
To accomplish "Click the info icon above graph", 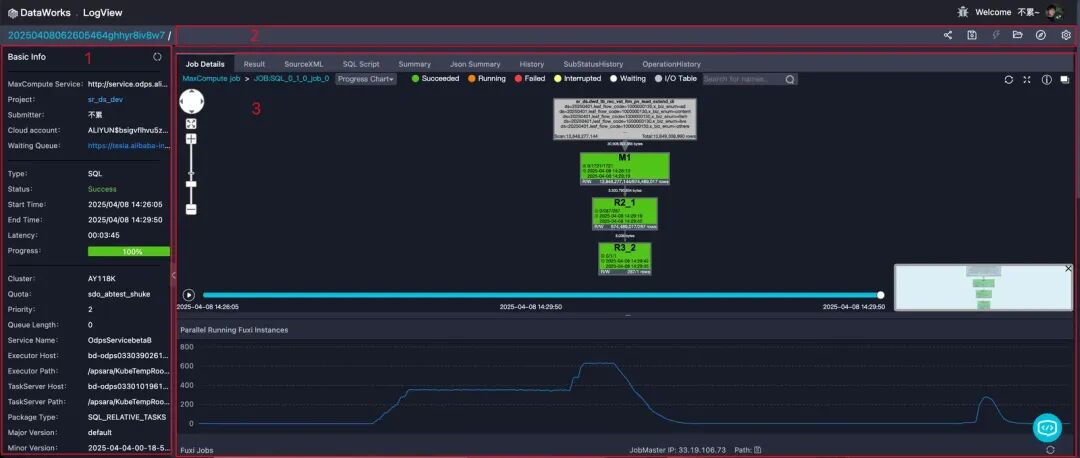I will tap(1046, 80).
